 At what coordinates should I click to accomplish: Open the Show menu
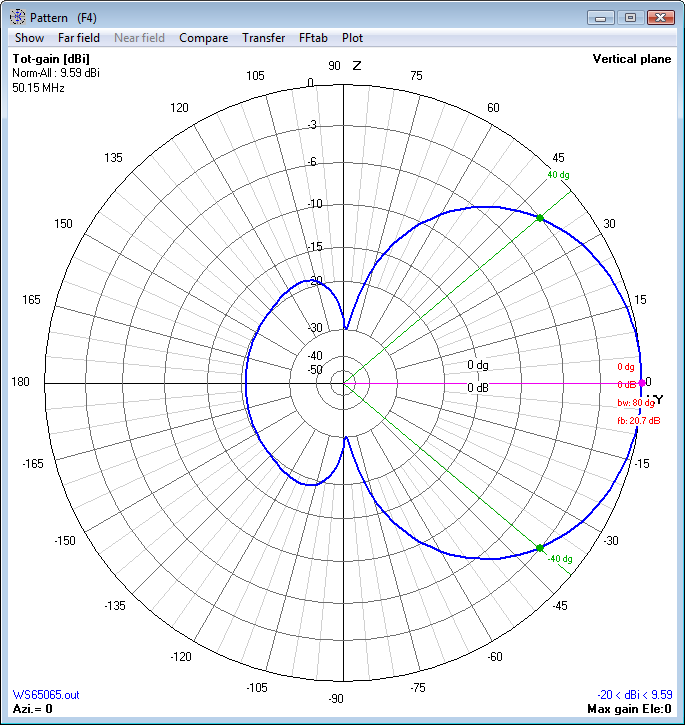point(29,38)
